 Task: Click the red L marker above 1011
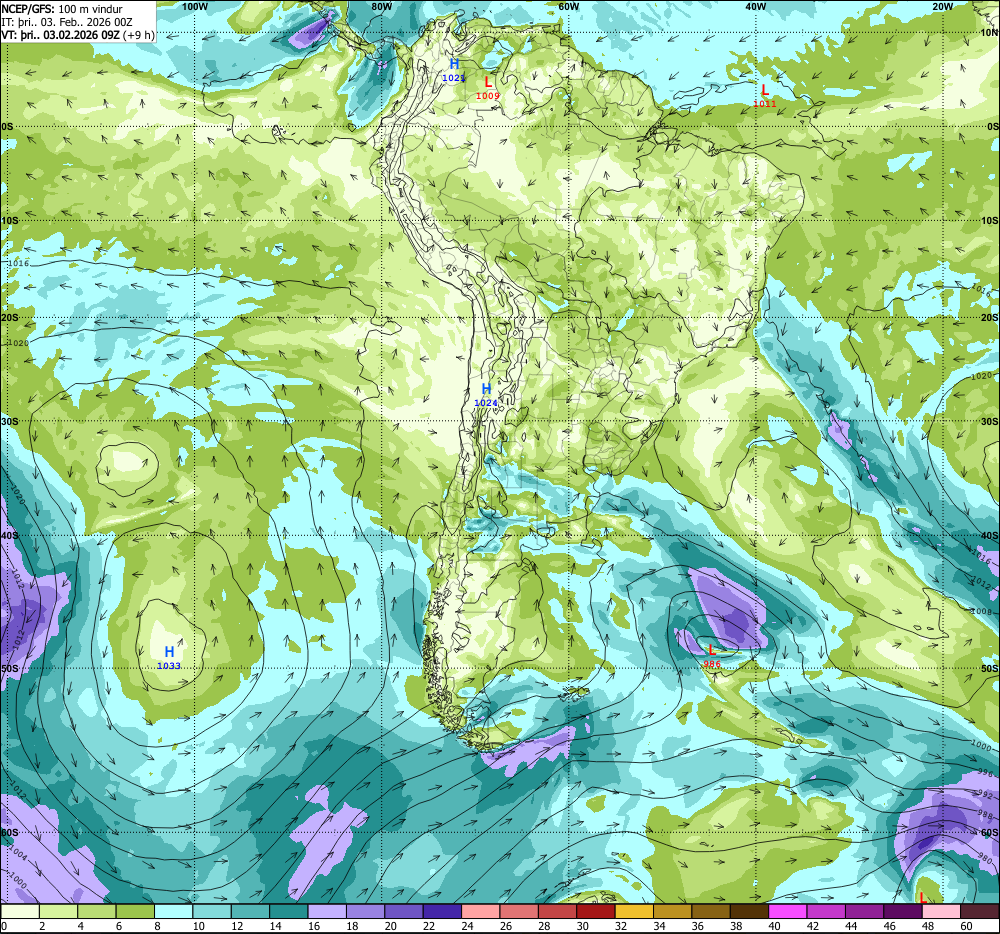pyautogui.click(x=765, y=90)
